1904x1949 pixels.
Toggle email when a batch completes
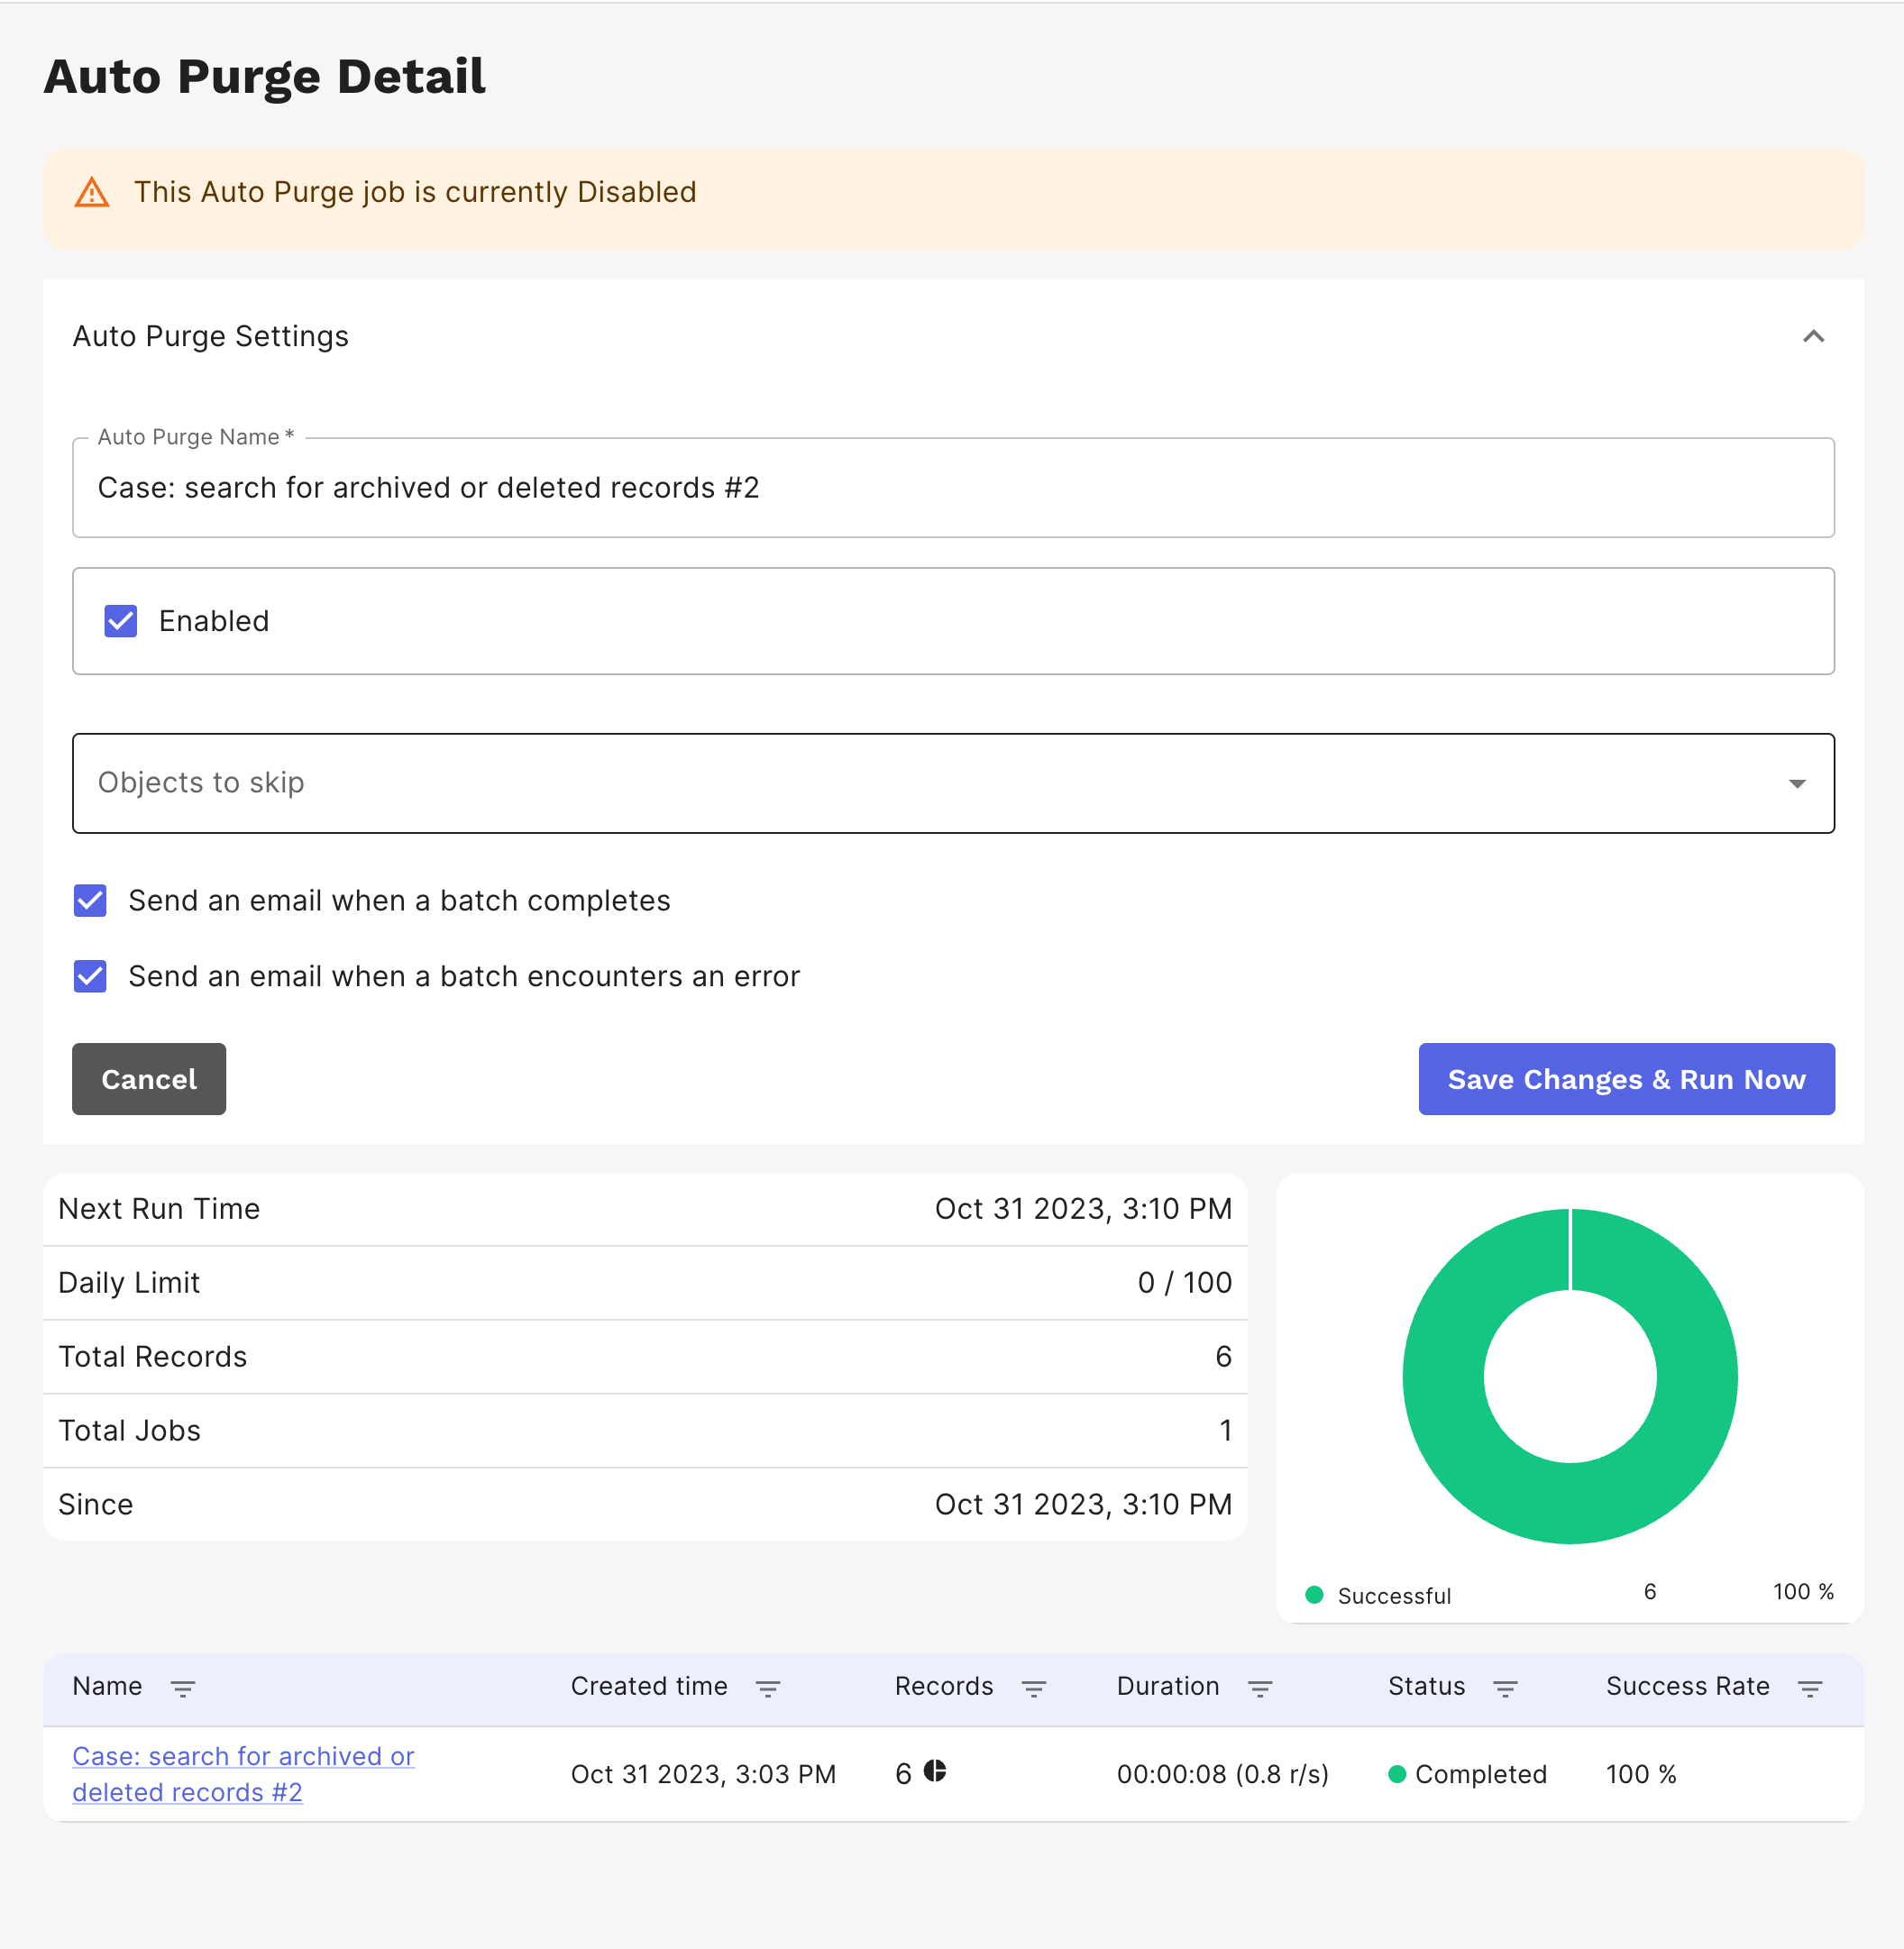tap(90, 900)
